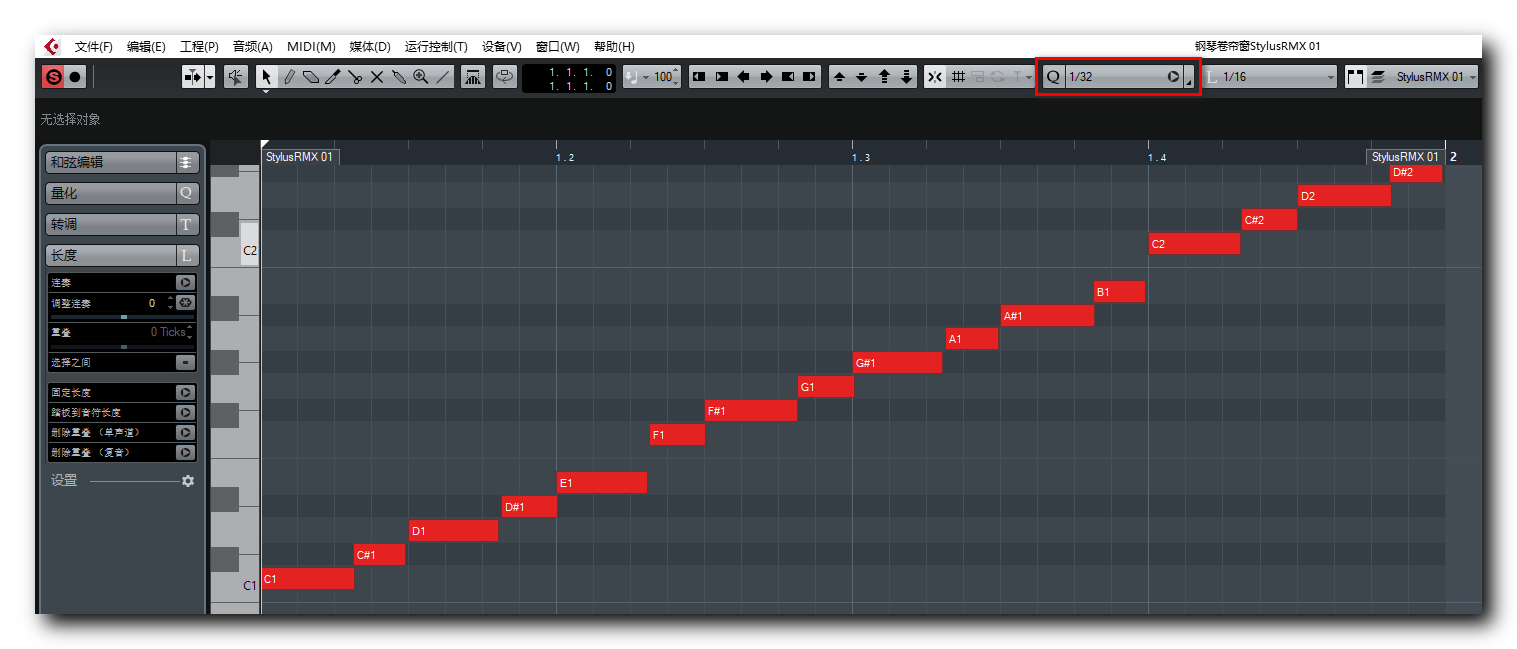The height and width of the screenshot is (649, 1517).
Task: Toggle the piano-roll keyboard display icon
Action: coord(474,76)
